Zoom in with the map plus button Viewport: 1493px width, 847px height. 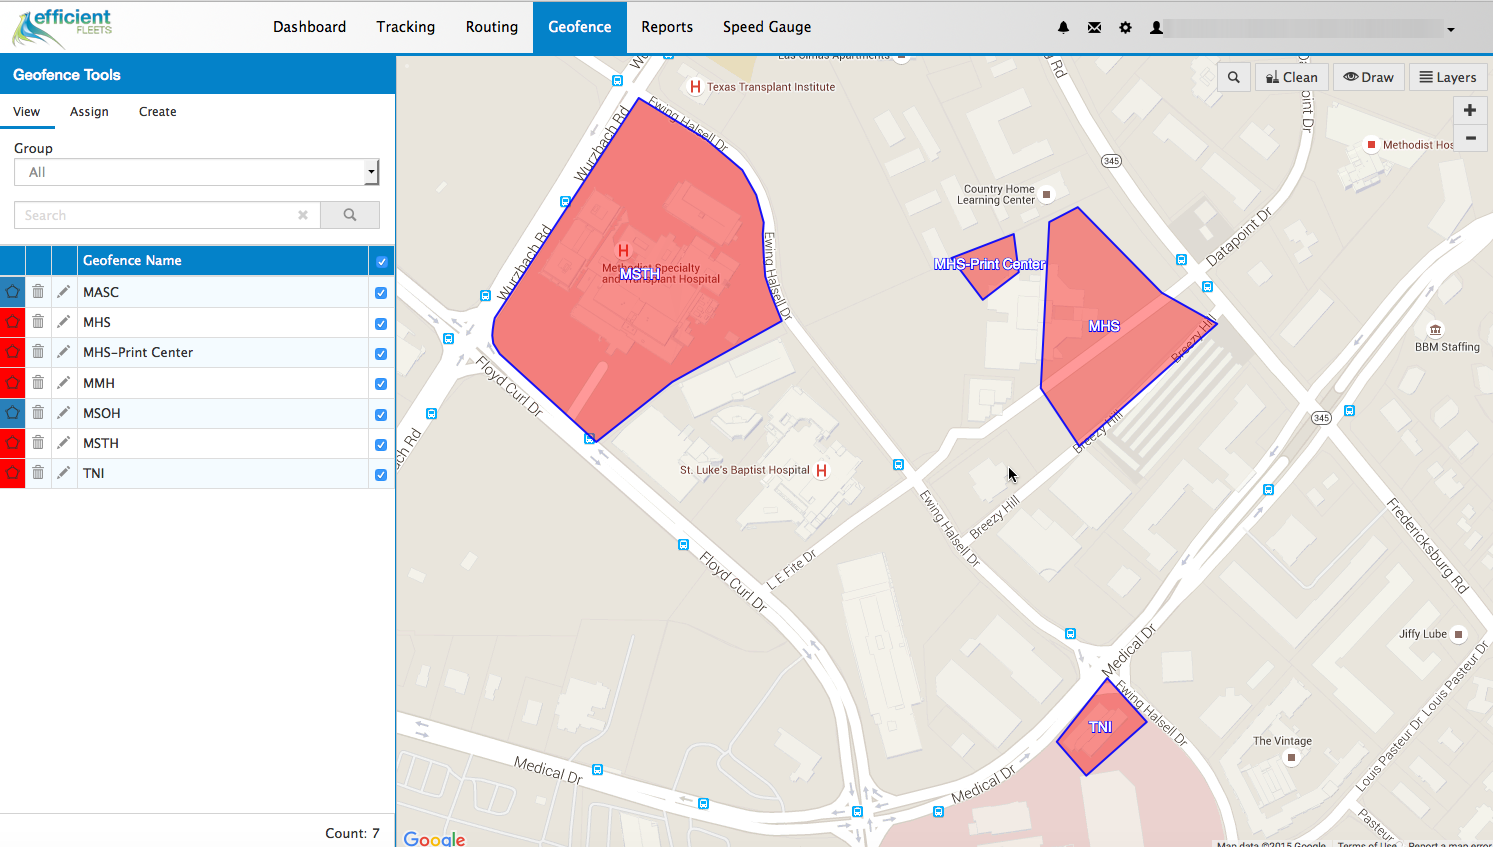tap(1470, 110)
